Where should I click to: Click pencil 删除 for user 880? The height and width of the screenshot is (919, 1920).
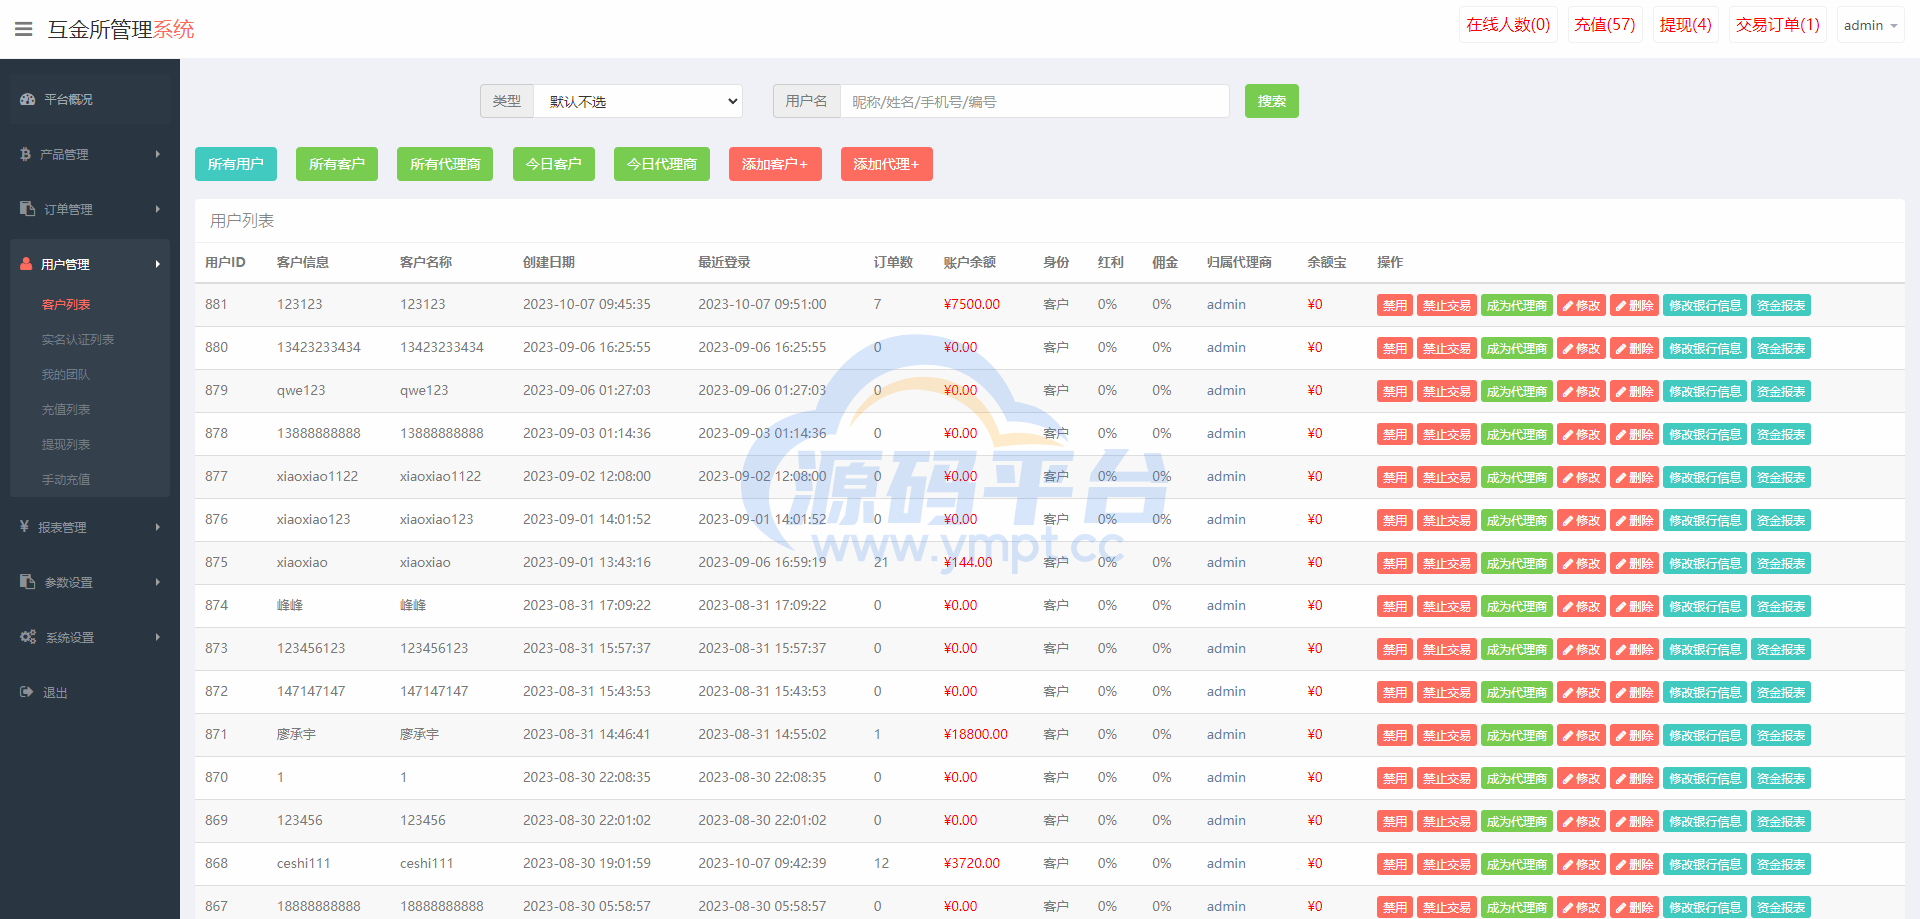pos(1634,348)
